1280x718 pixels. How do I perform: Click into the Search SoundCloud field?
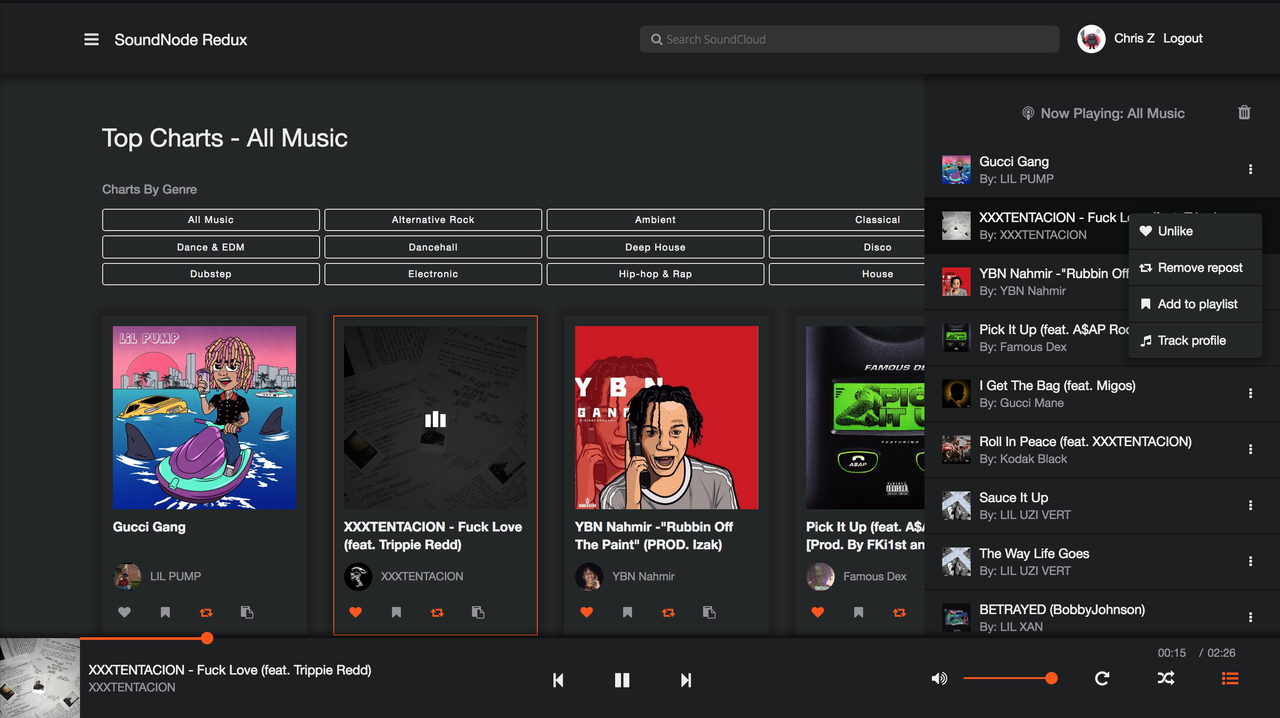[849, 39]
